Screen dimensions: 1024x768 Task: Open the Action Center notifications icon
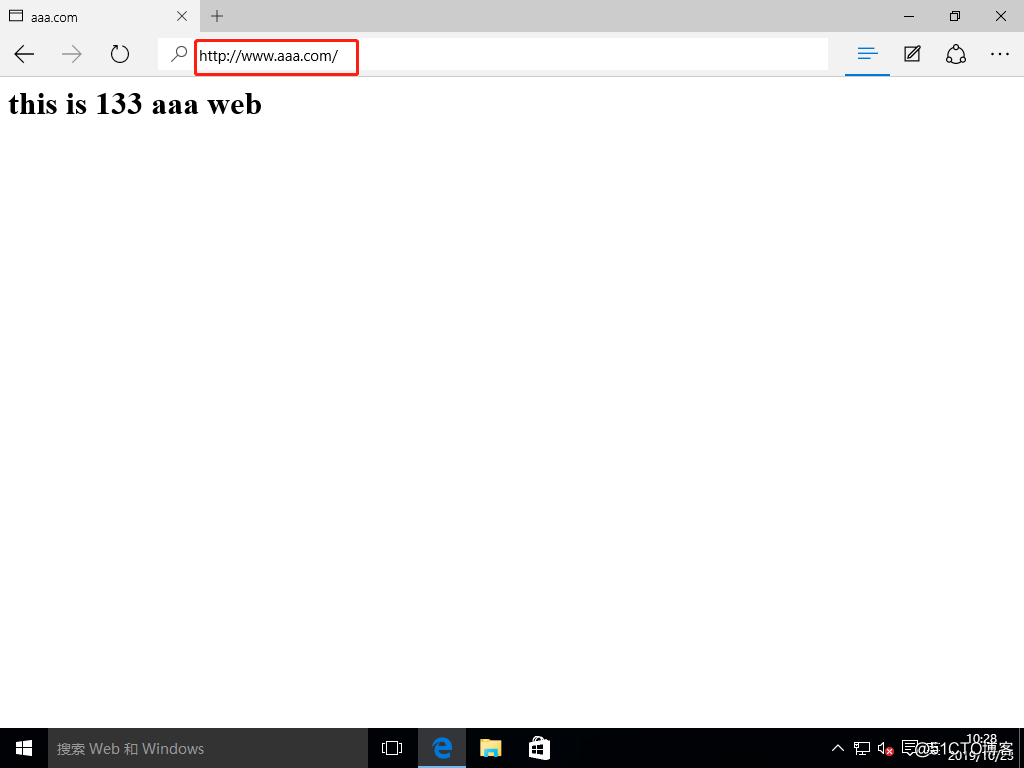(909, 748)
